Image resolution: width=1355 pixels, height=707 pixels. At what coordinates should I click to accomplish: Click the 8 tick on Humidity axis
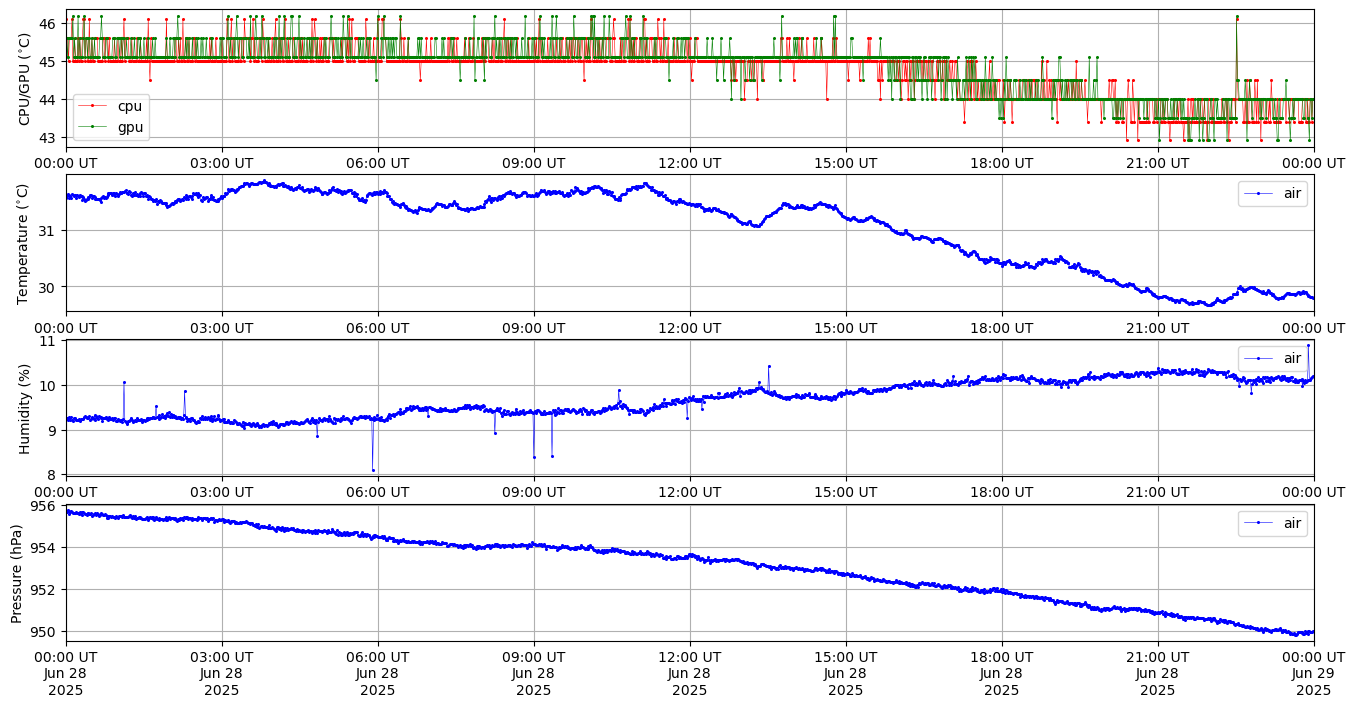pyautogui.click(x=53, y=475)
